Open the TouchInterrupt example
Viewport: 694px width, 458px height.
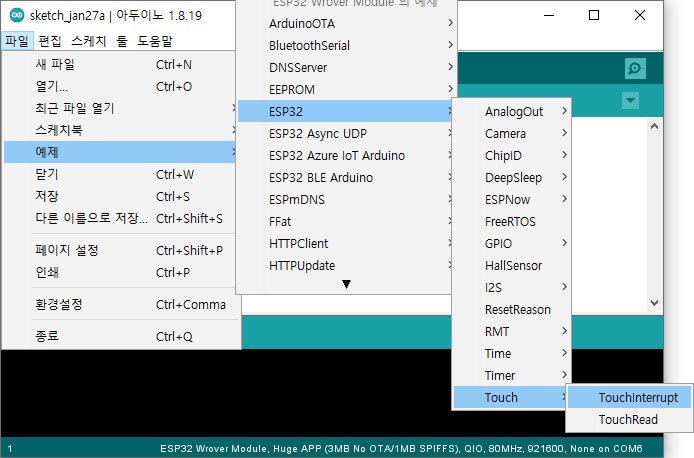pos(629,397)
